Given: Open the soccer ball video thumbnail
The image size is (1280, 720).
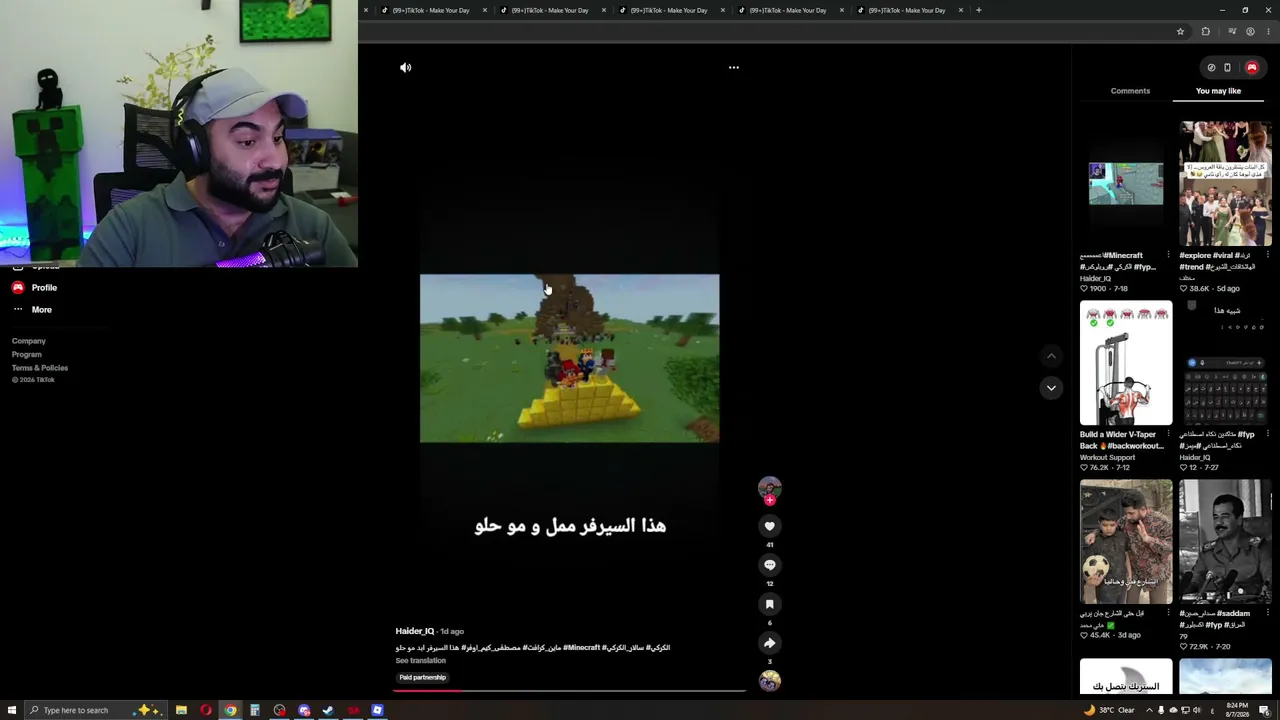Looking at the screenshot, I should pyautogui.click(x=1126, y=542).
